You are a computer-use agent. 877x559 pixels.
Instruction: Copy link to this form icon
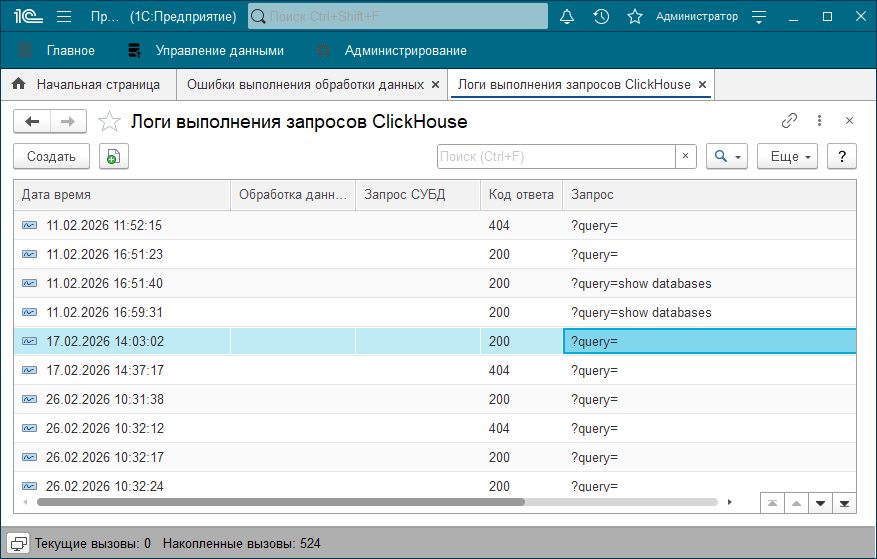click(789, 120)
